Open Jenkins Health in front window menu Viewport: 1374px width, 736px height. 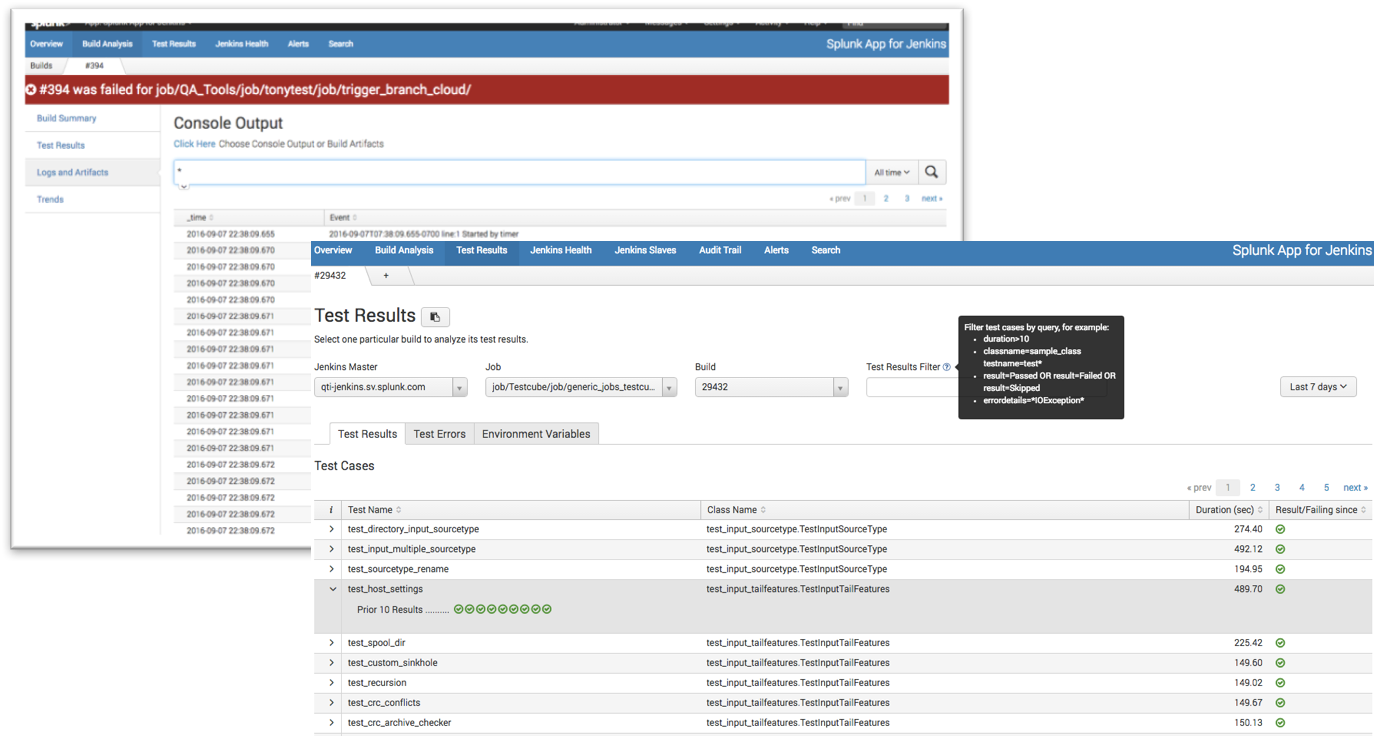tap(561, 250)
